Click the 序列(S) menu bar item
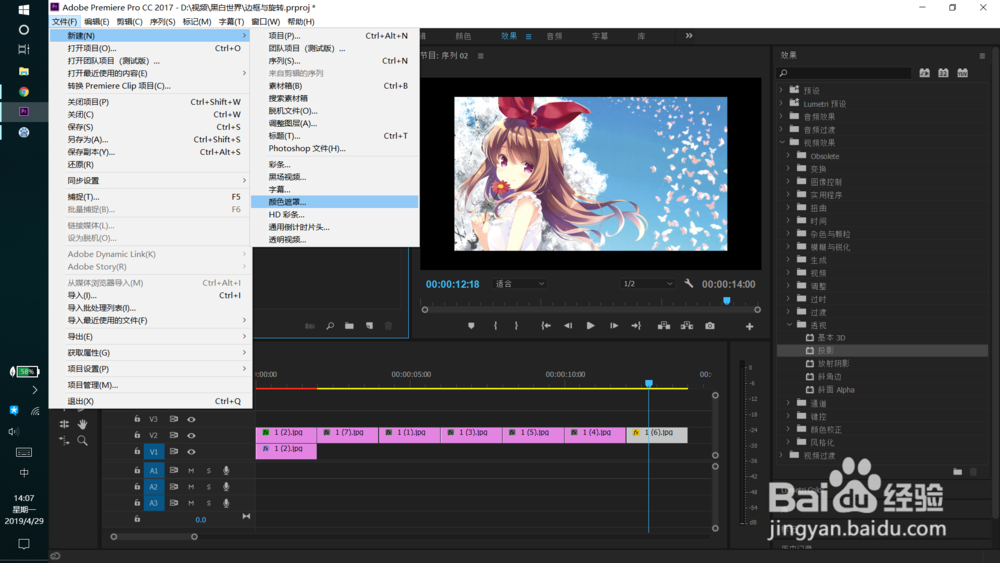1000x563 pixels. click(x=163, y=22)
